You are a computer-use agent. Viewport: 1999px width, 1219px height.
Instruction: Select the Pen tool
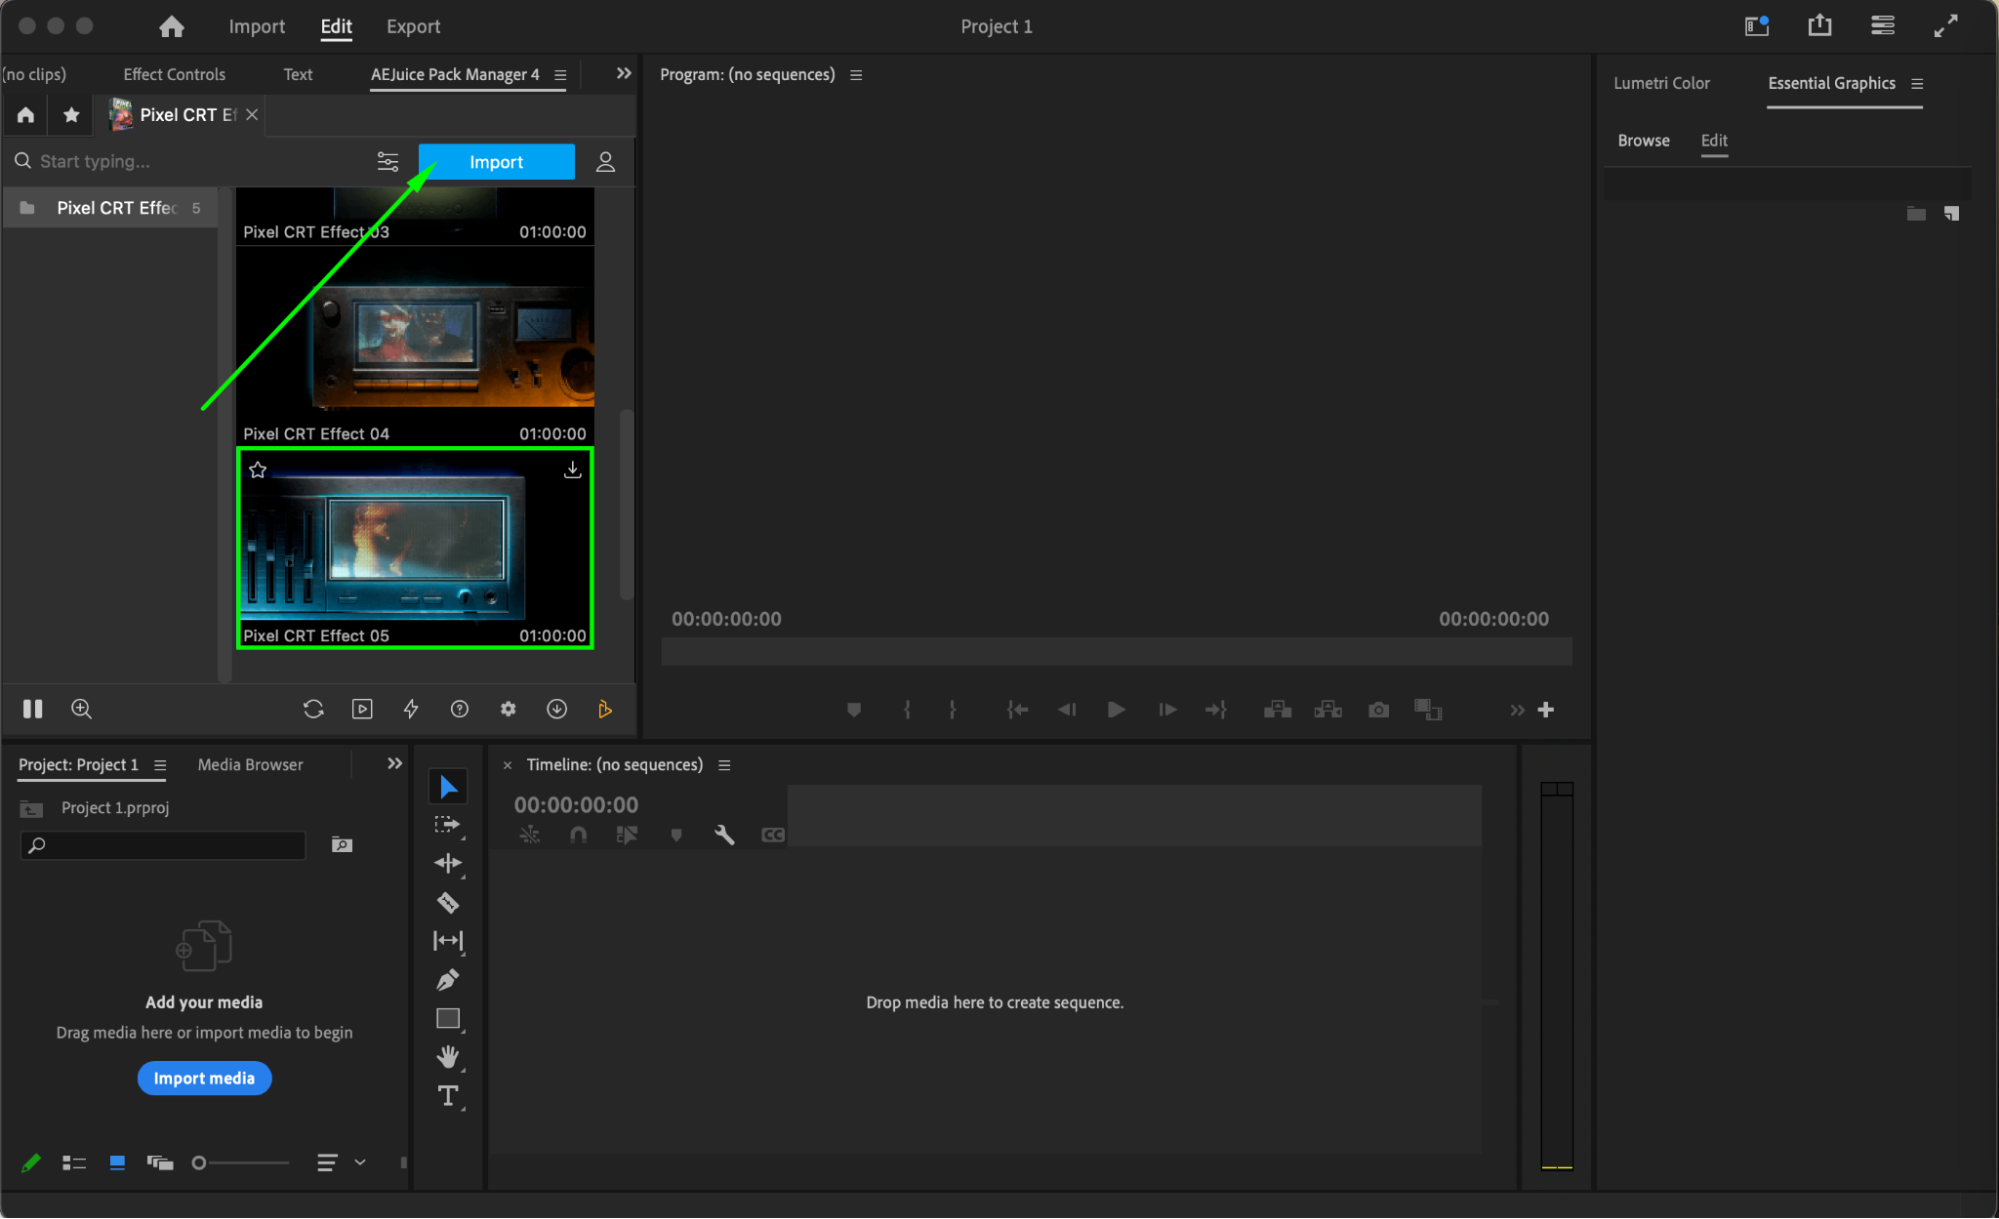pyautogui.click(x=447, y=980)
